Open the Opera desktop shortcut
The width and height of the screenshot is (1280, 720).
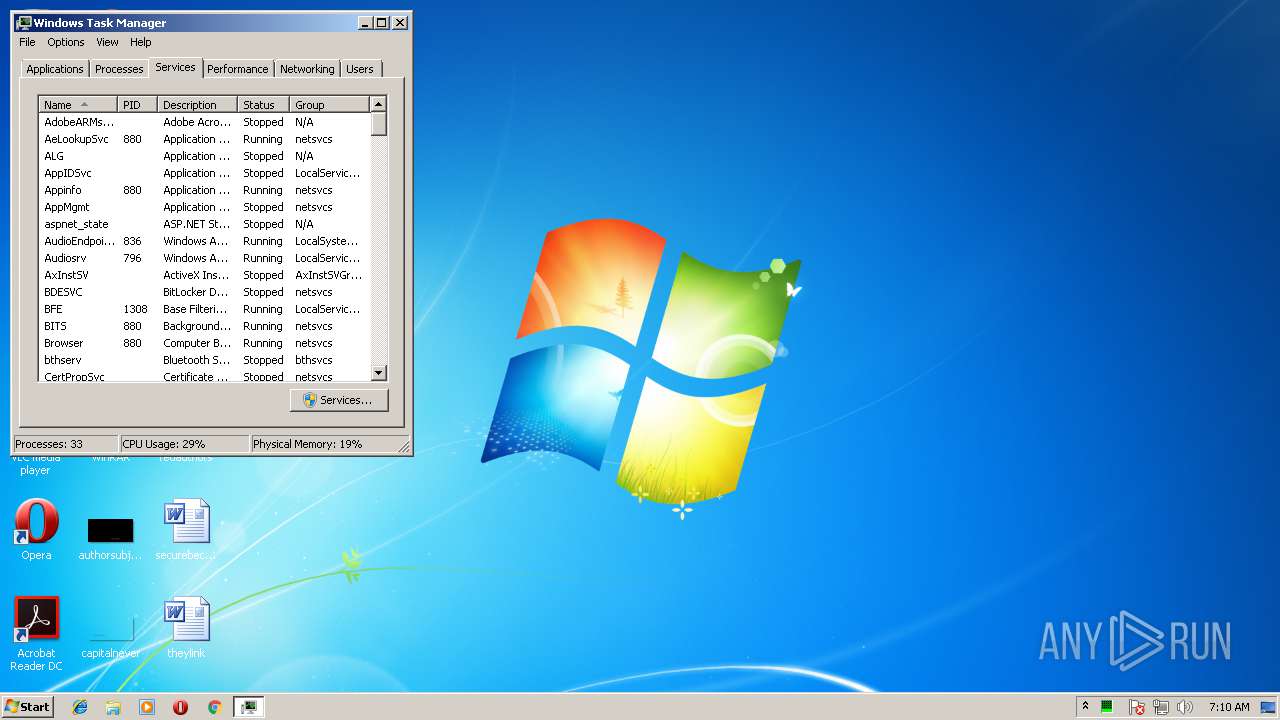[36, 530]
